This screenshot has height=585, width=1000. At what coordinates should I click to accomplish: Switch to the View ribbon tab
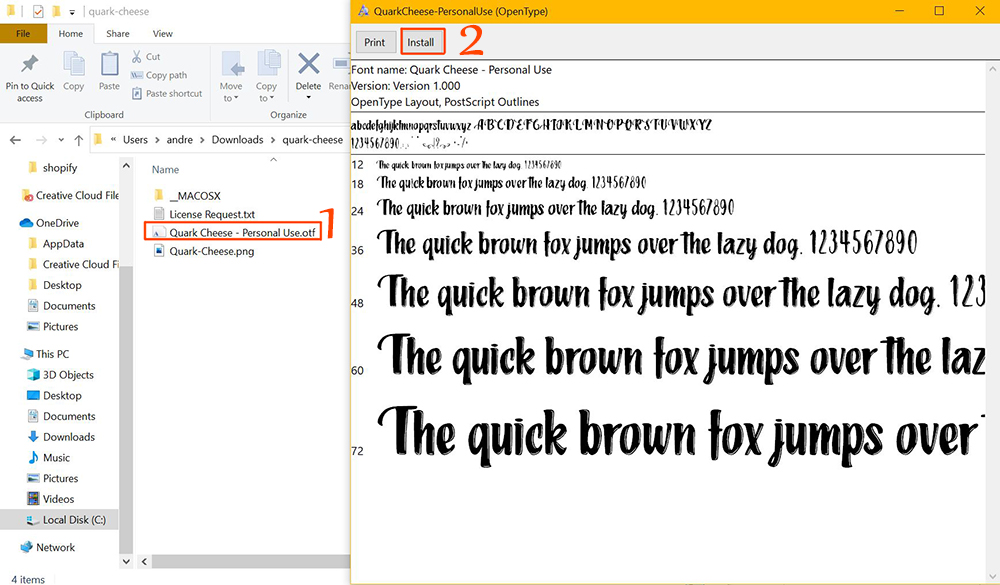(x=162, y=33)
